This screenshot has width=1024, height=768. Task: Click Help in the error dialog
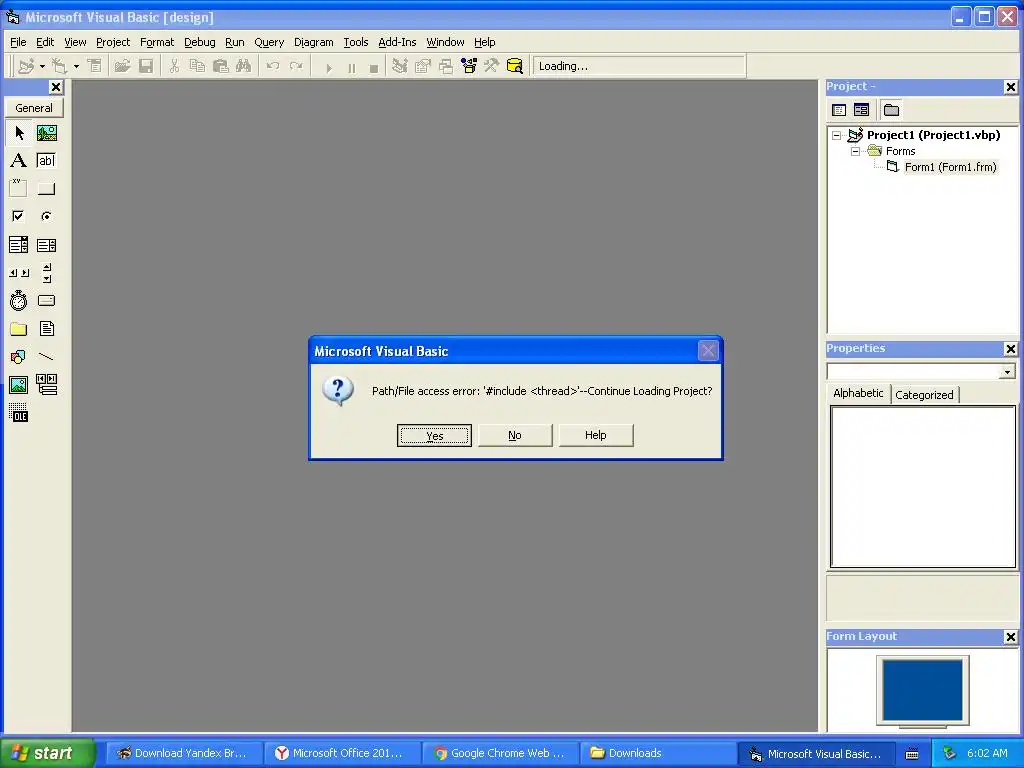tap(596, 435)
